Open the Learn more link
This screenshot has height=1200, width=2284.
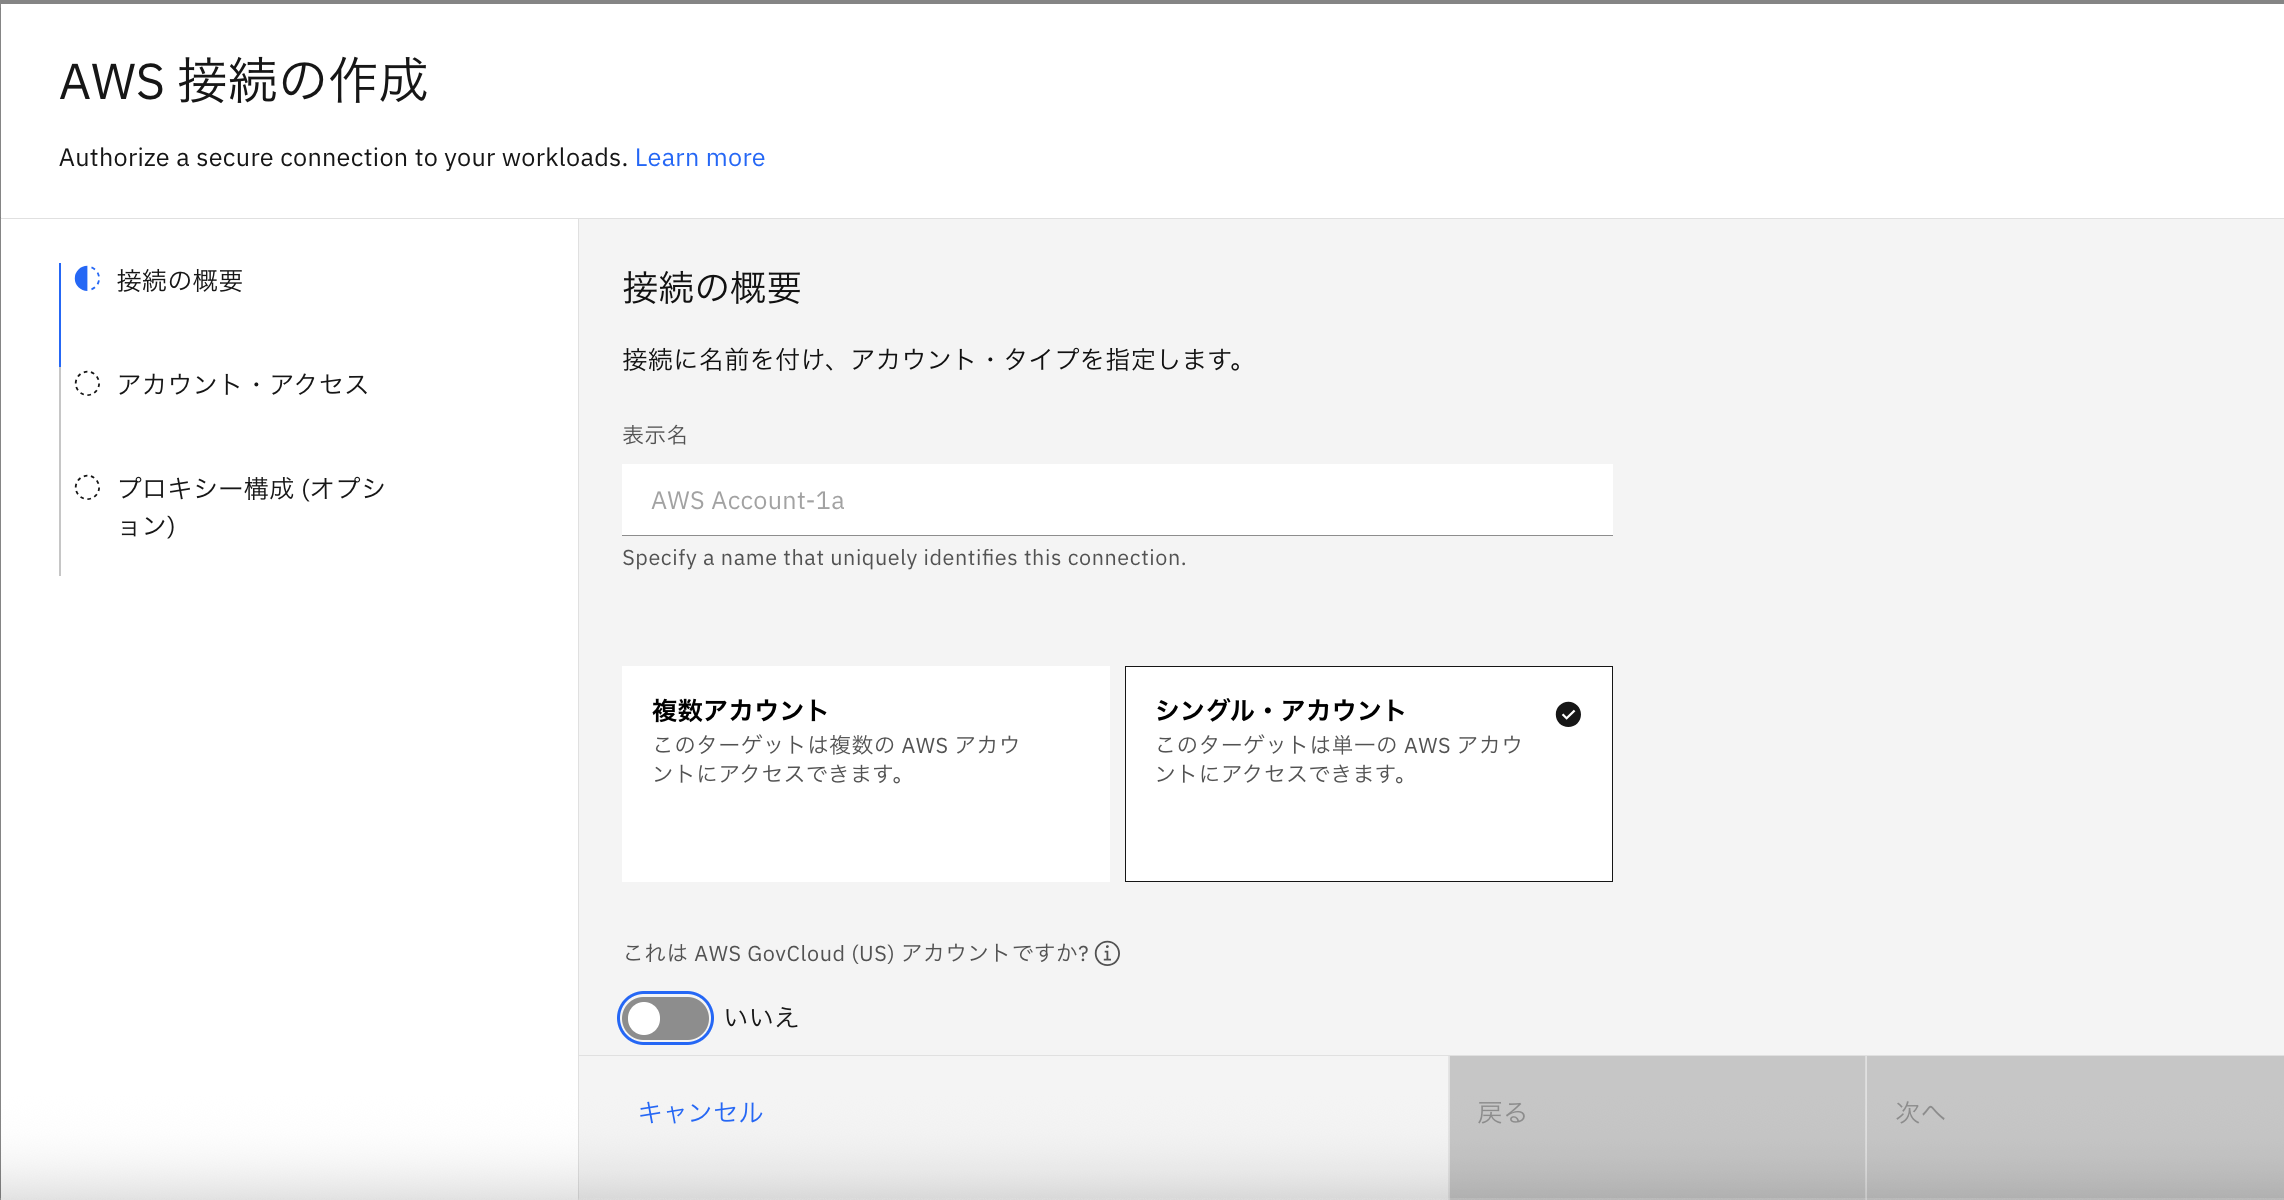[x=699, y=158]
